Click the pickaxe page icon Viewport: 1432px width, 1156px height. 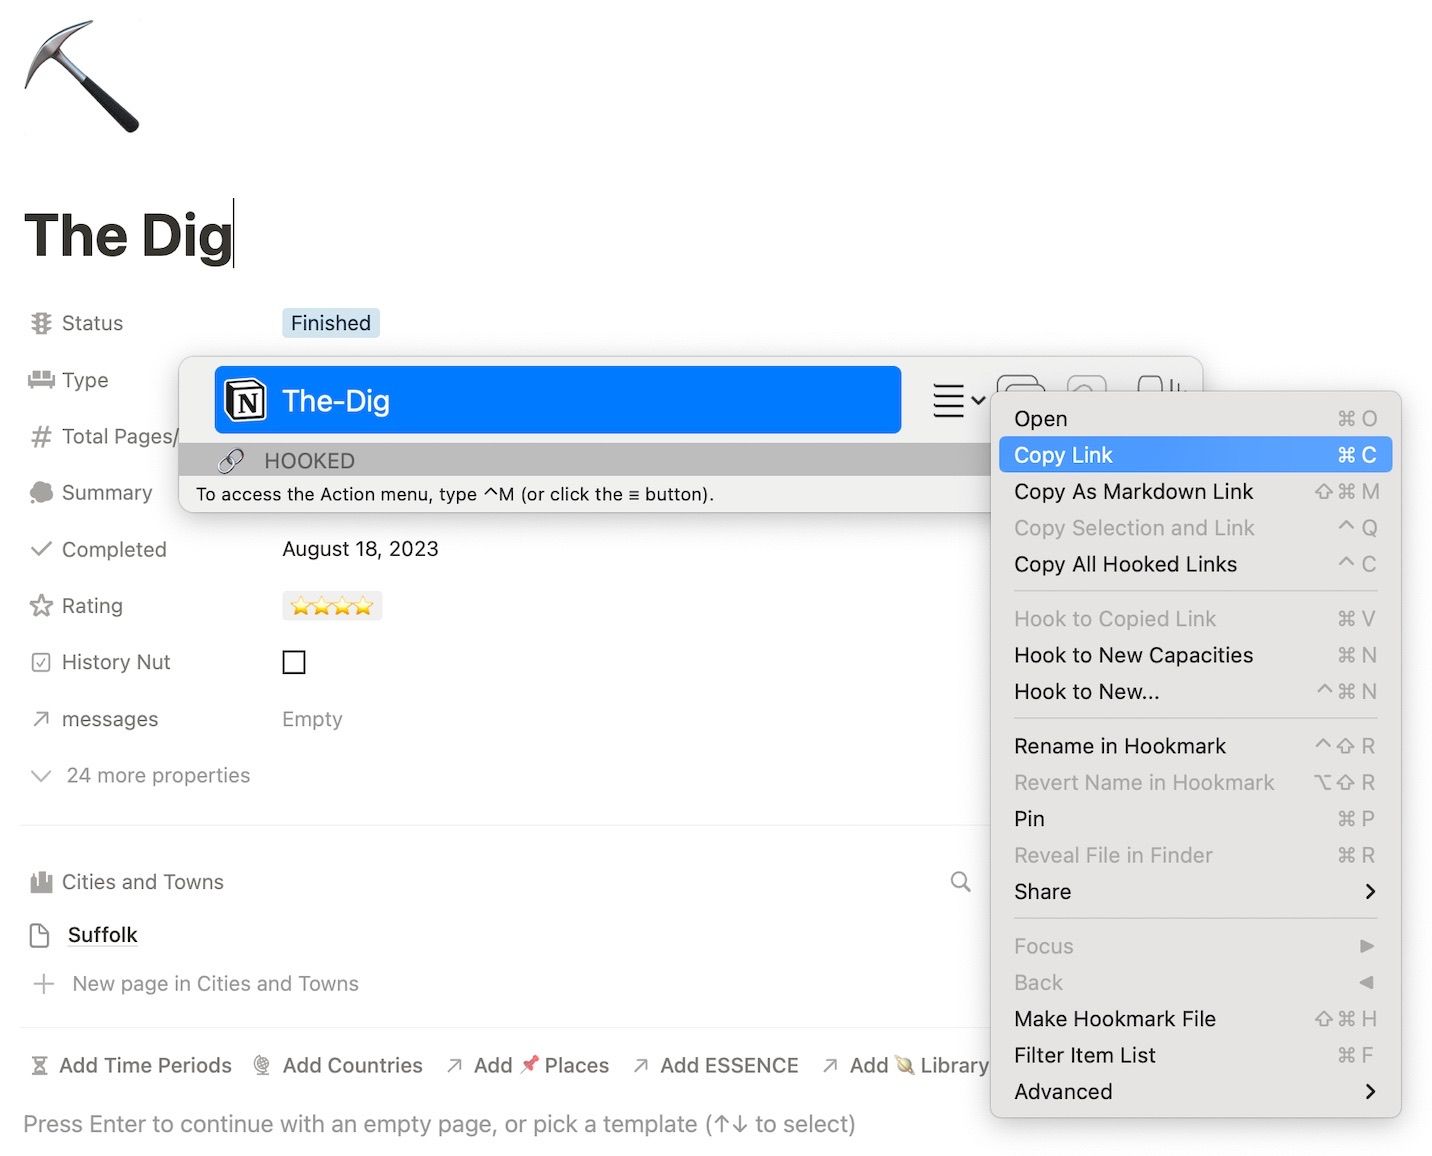pos(81,77)
